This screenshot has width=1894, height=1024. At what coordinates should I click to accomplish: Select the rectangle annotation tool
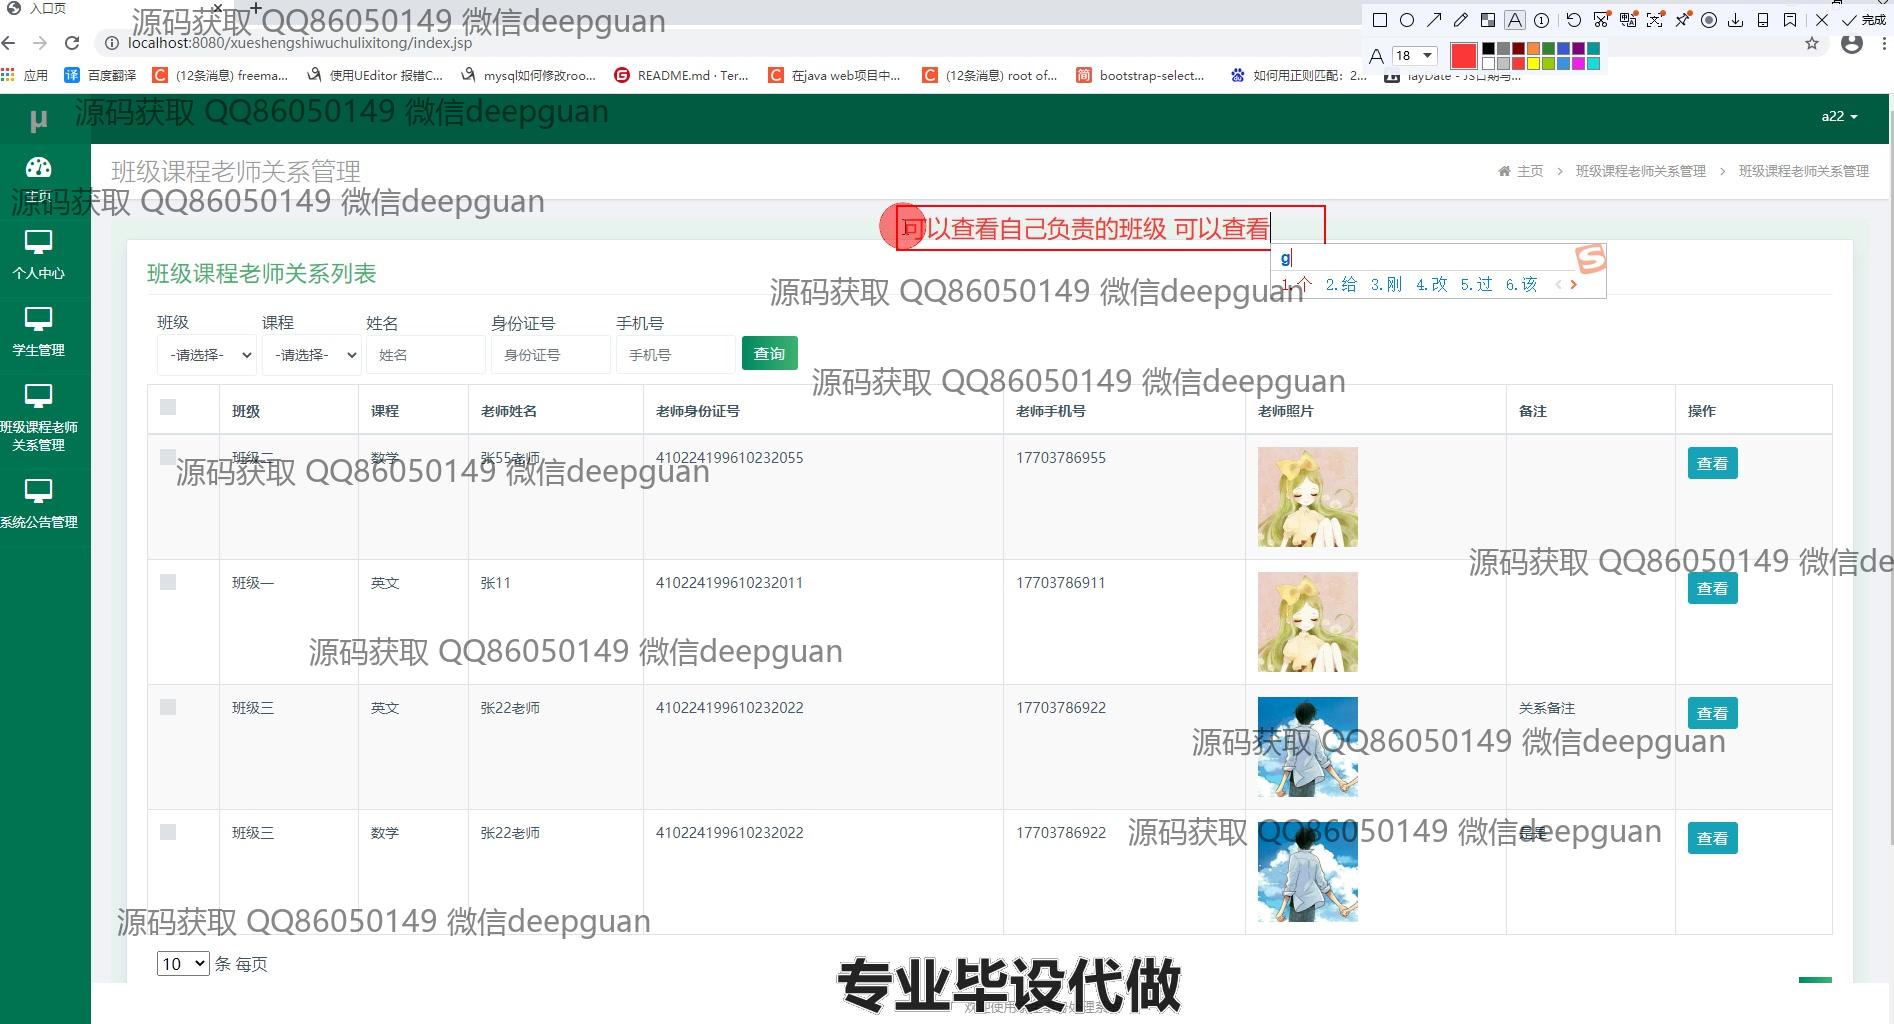coord(1380,20)
